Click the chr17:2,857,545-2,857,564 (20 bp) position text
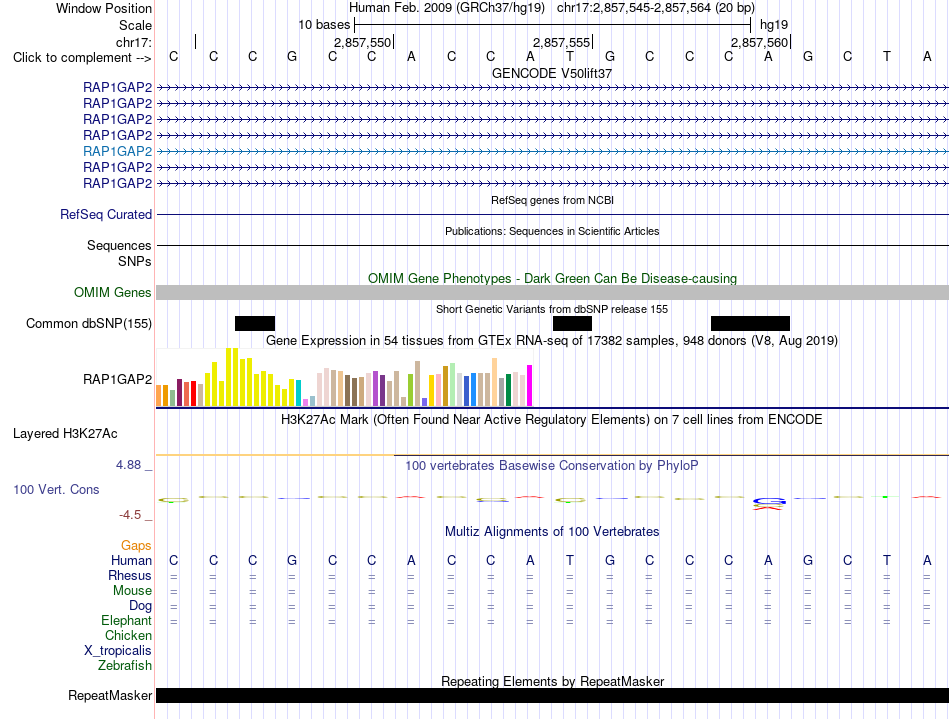Screen dimensions: 950x719 click(656, 8)
